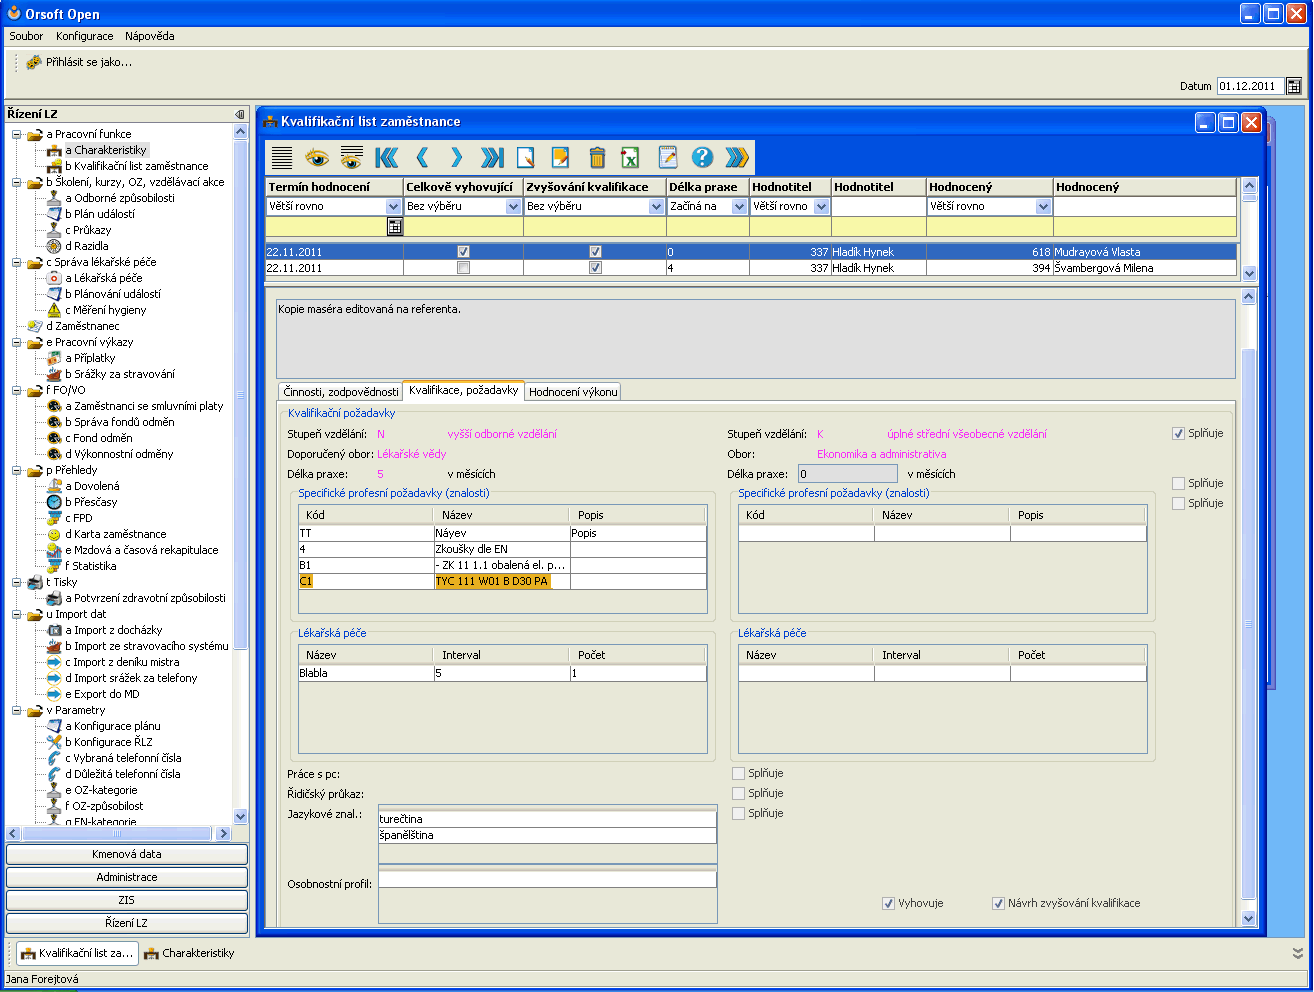Toggle Splňuje checkbox beside Stupeň vzdělání
The image size is (1314, 992).
(1178, 434)
